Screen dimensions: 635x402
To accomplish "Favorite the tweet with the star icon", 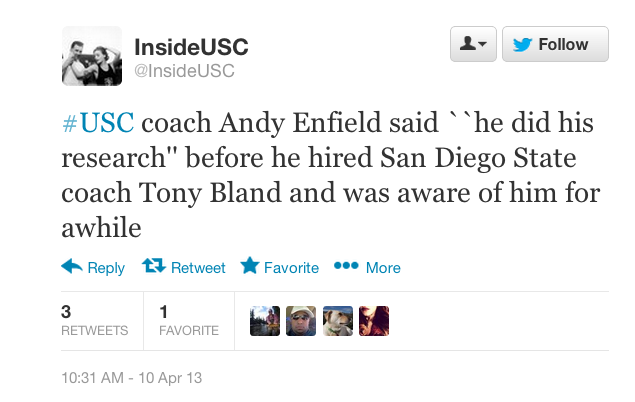I will point(249,267).
